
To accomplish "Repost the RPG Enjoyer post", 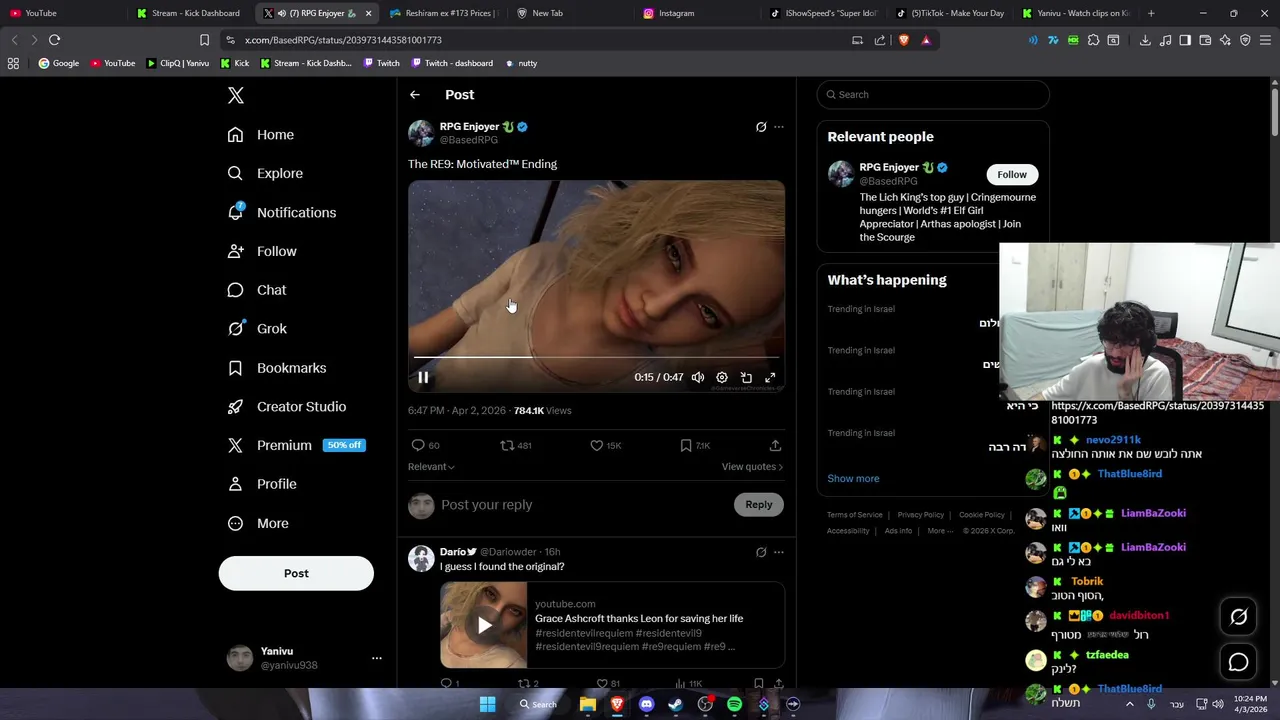I will (507, 445).
